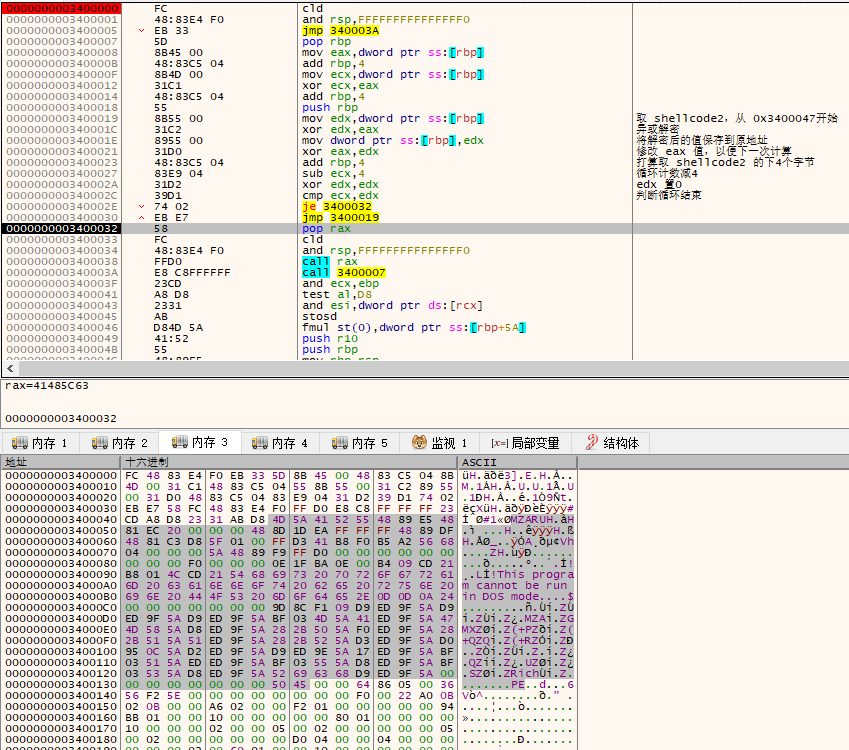The height and width of the screenshot is (750, 849).
Task: Open the 局部变量 tab
Action: [525, 443]
